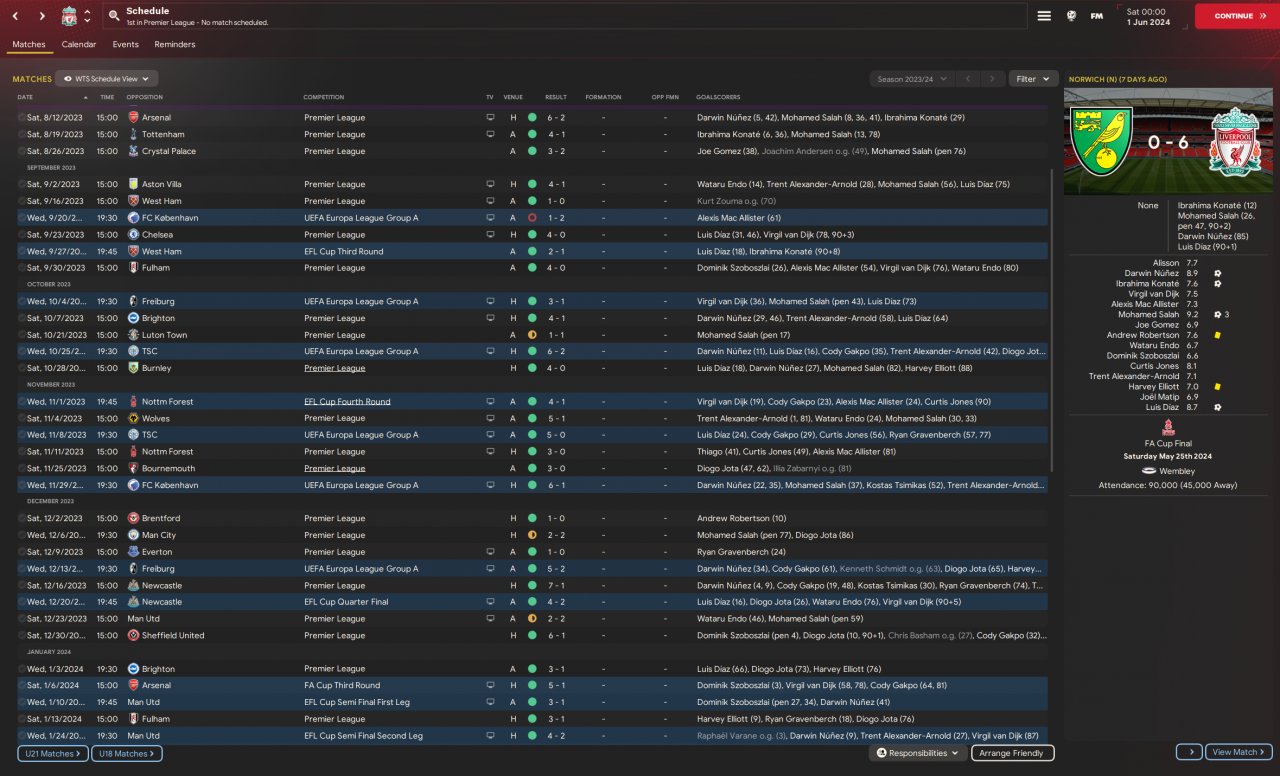Click the Schedule search bar field

pyautogui.click(x=564, y=16)
